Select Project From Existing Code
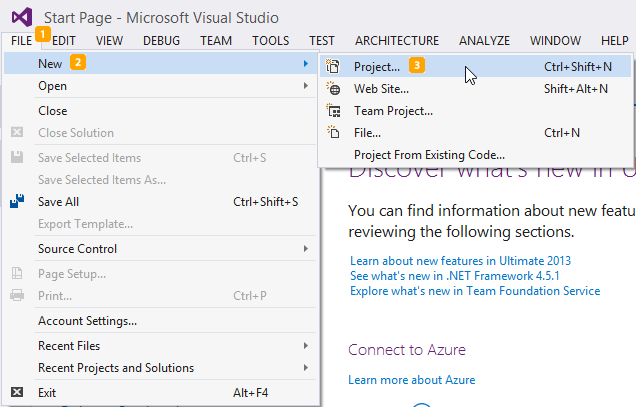636x407 pixels. pyautogui.click(x=429, y=155)
